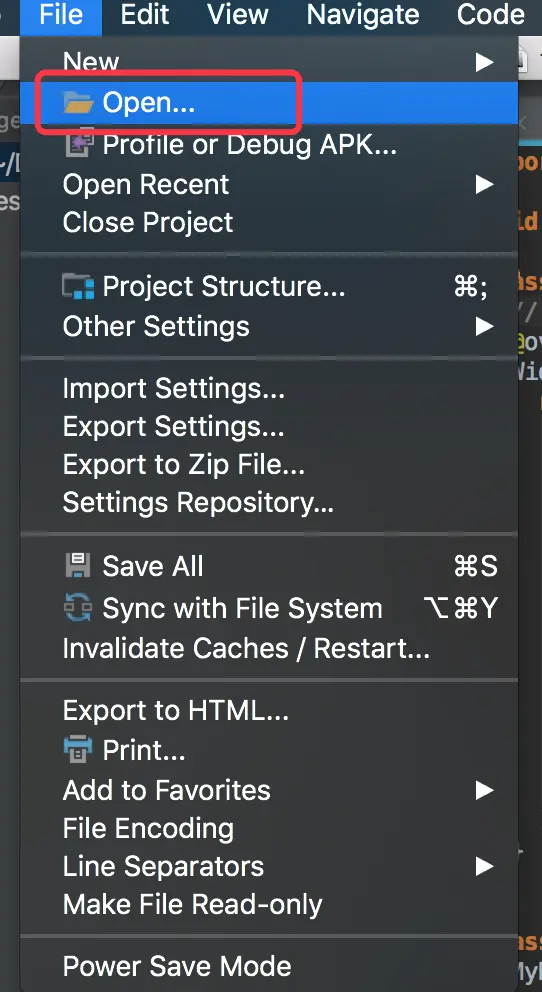Open the Navigate menu
The height and width of the screenshot is (992, 542).
(363, 15)
